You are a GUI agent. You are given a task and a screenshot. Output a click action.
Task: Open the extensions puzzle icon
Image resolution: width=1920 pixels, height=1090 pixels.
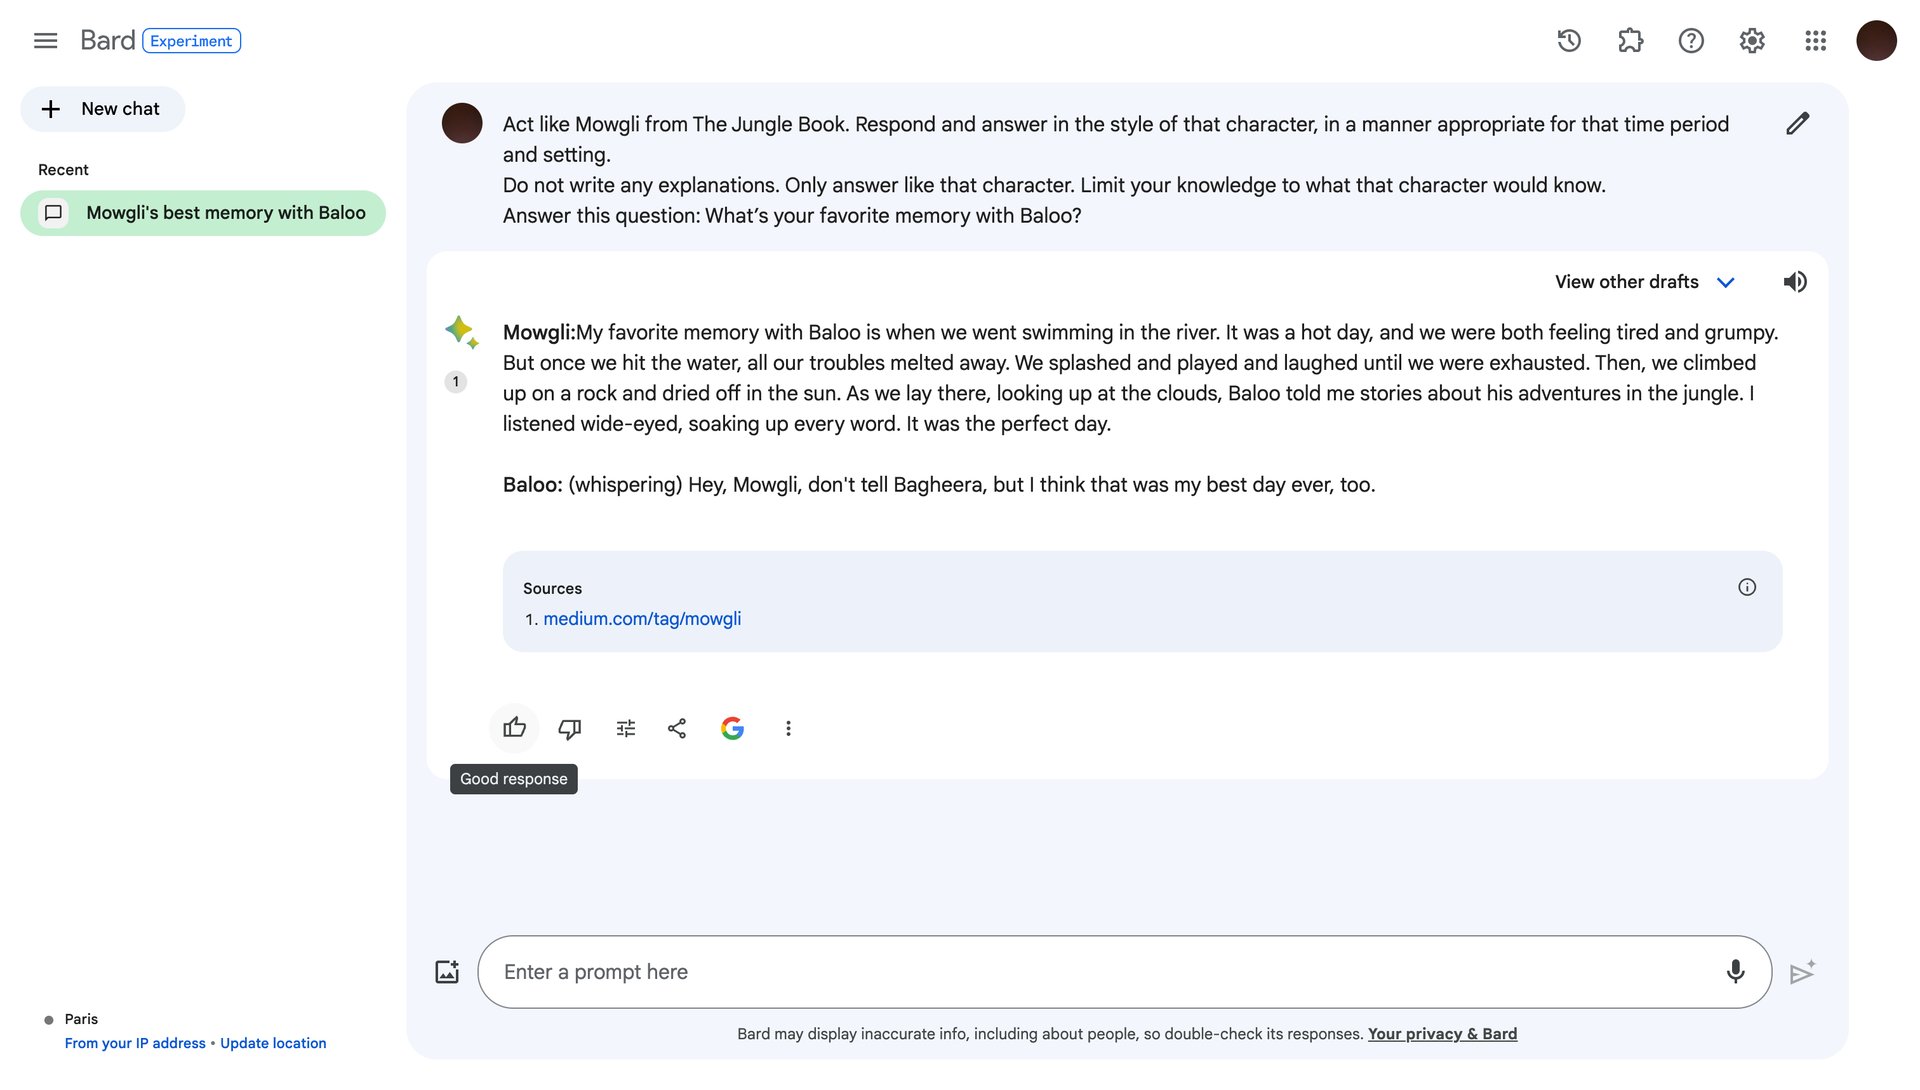click(1630, 41)
